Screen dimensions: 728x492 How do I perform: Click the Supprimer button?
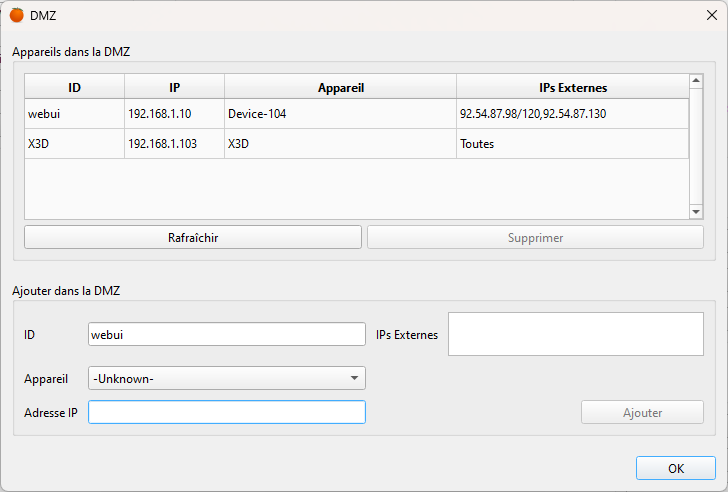point(535,238)
